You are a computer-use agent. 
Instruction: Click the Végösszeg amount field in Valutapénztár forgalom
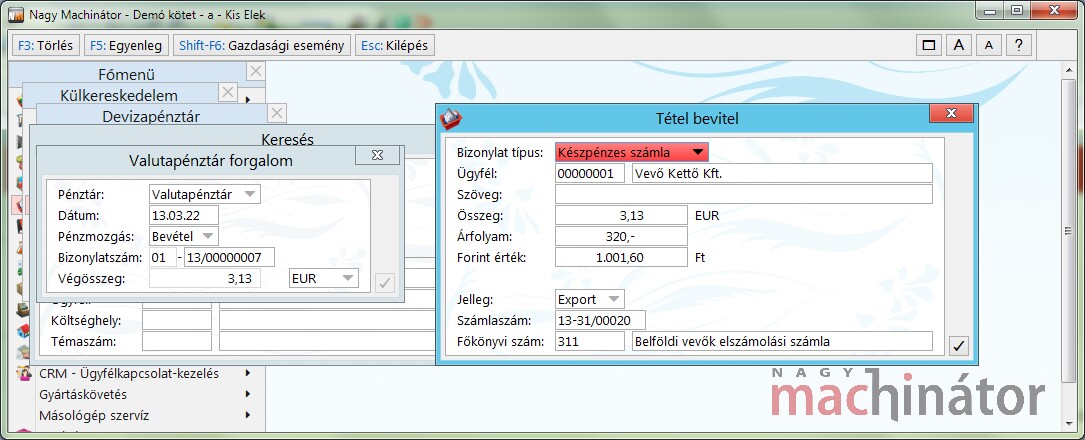pyautogui.click(x=205, y=278)
